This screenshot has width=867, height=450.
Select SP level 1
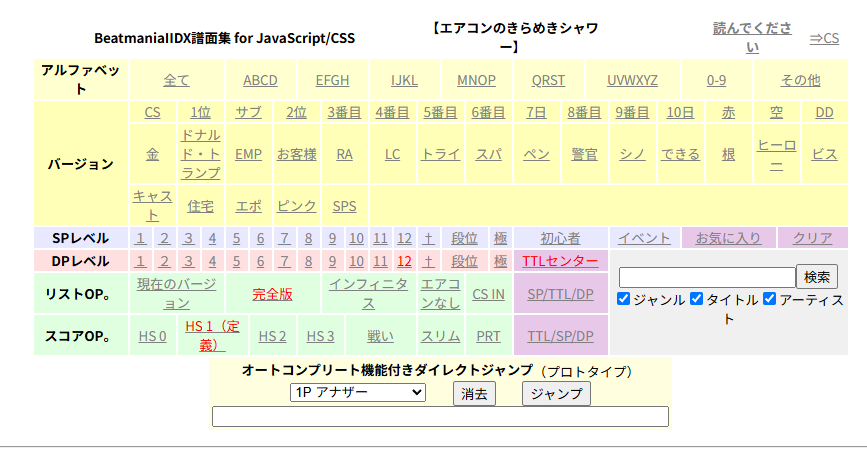[140, 238]
